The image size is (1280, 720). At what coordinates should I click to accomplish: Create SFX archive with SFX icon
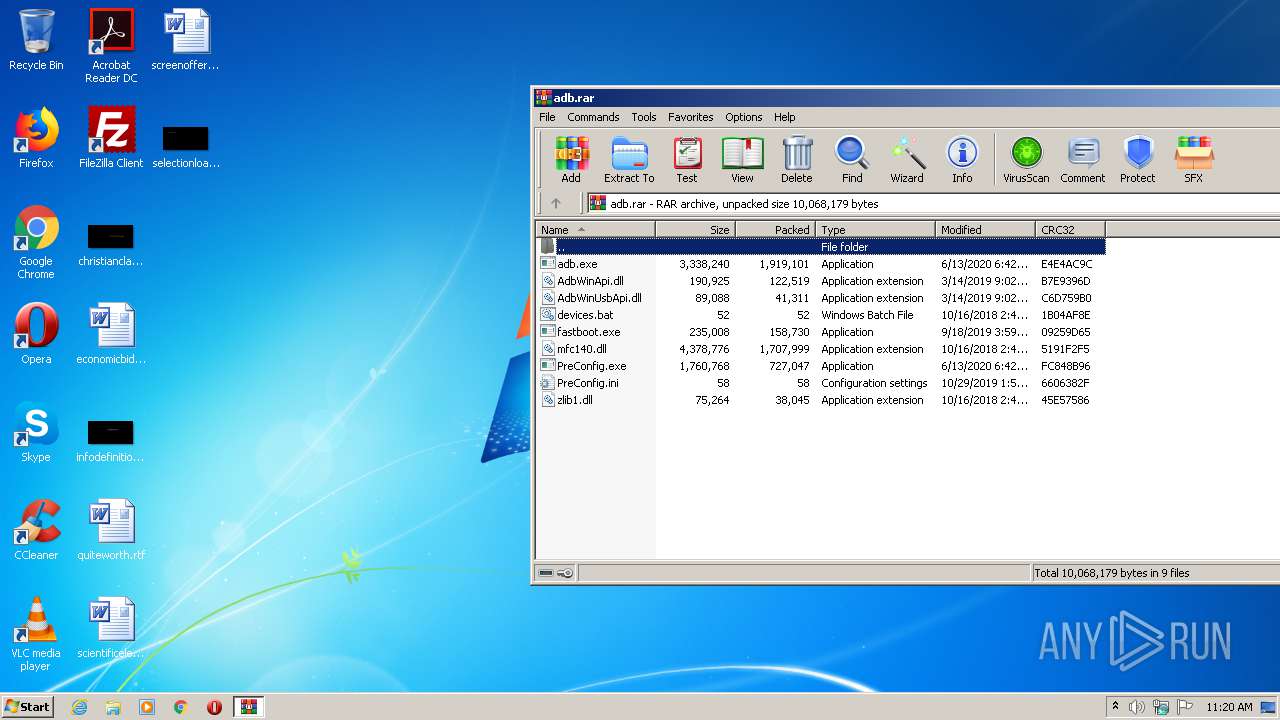pyautogui.click(x=1194, y=160)
